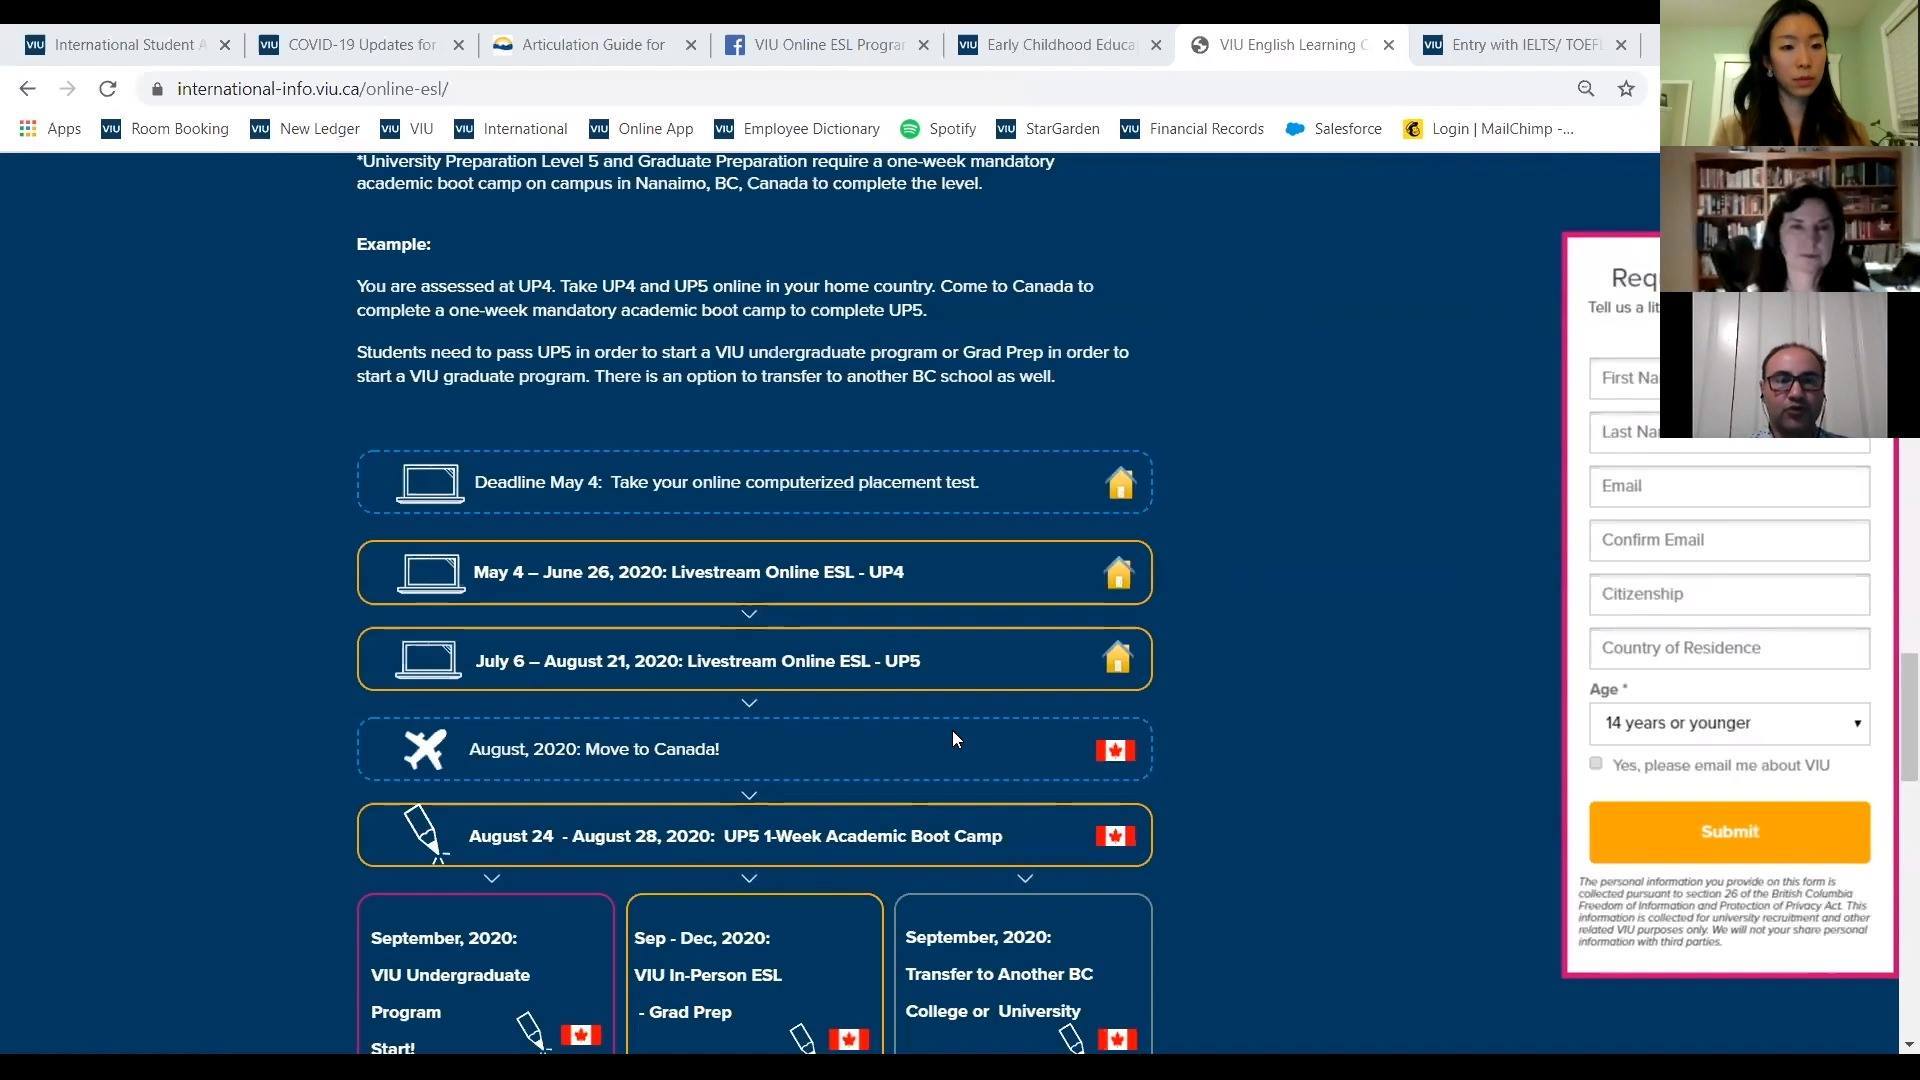1920x1080 pixels.
Task: Click the page vertical scrollbar thumb
Action: click(x=1909, y=716)
